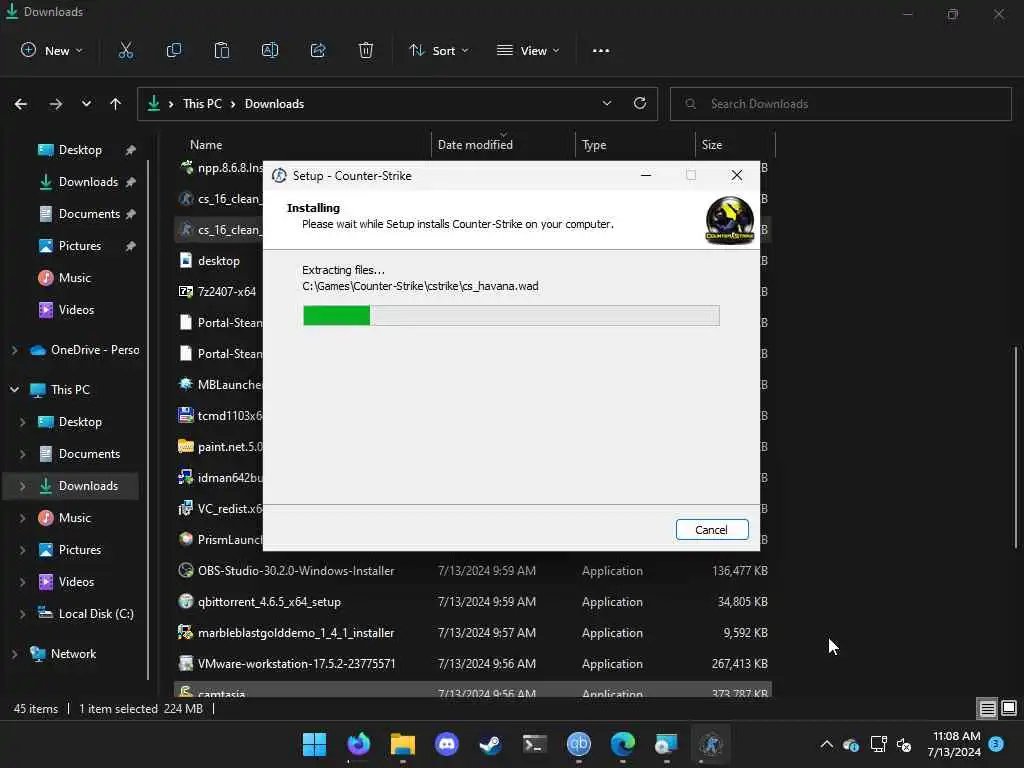Image resolution: width=1024 pixels, height=768 pixels.
Task: Select the desktop file in list
Action: 219,261
